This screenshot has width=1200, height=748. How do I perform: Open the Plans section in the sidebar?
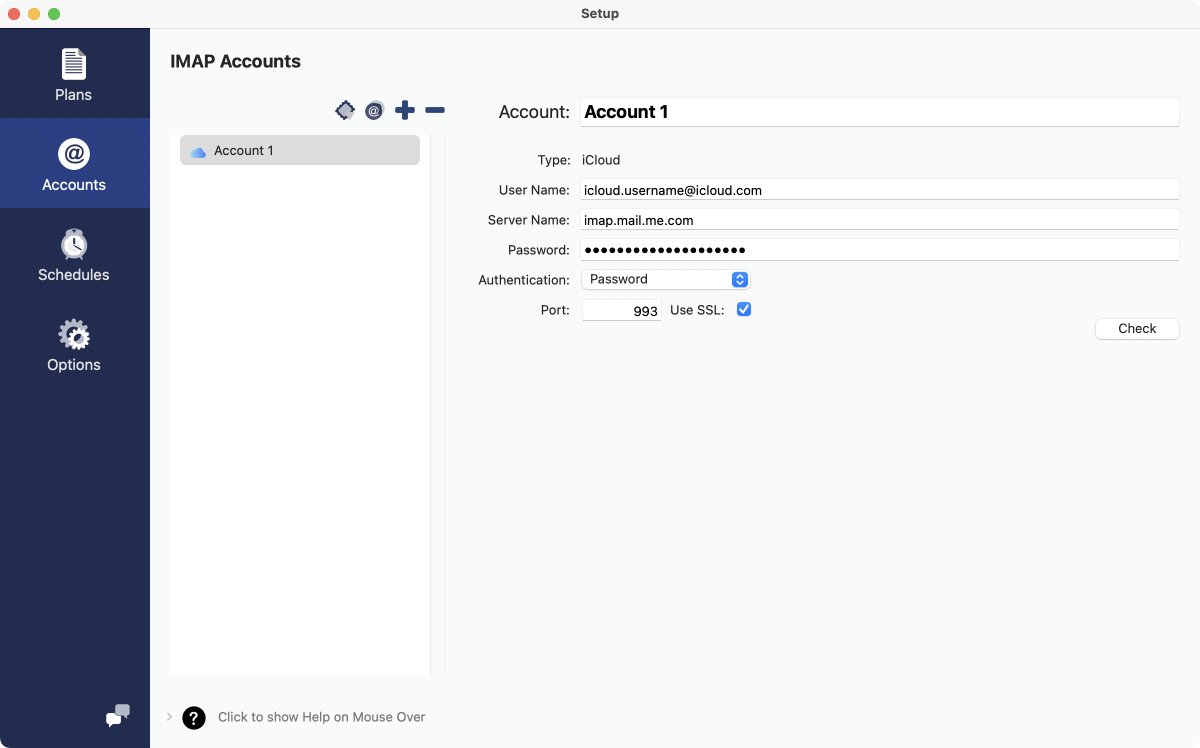(73, 73)
